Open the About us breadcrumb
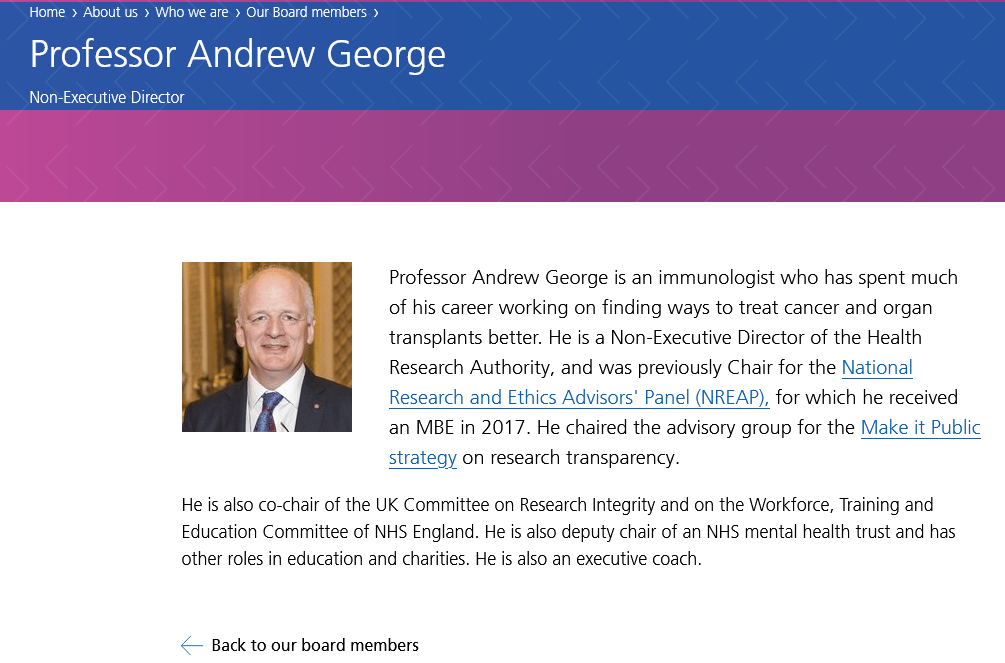Screen dimensions: 1005x663 point(111,13)
